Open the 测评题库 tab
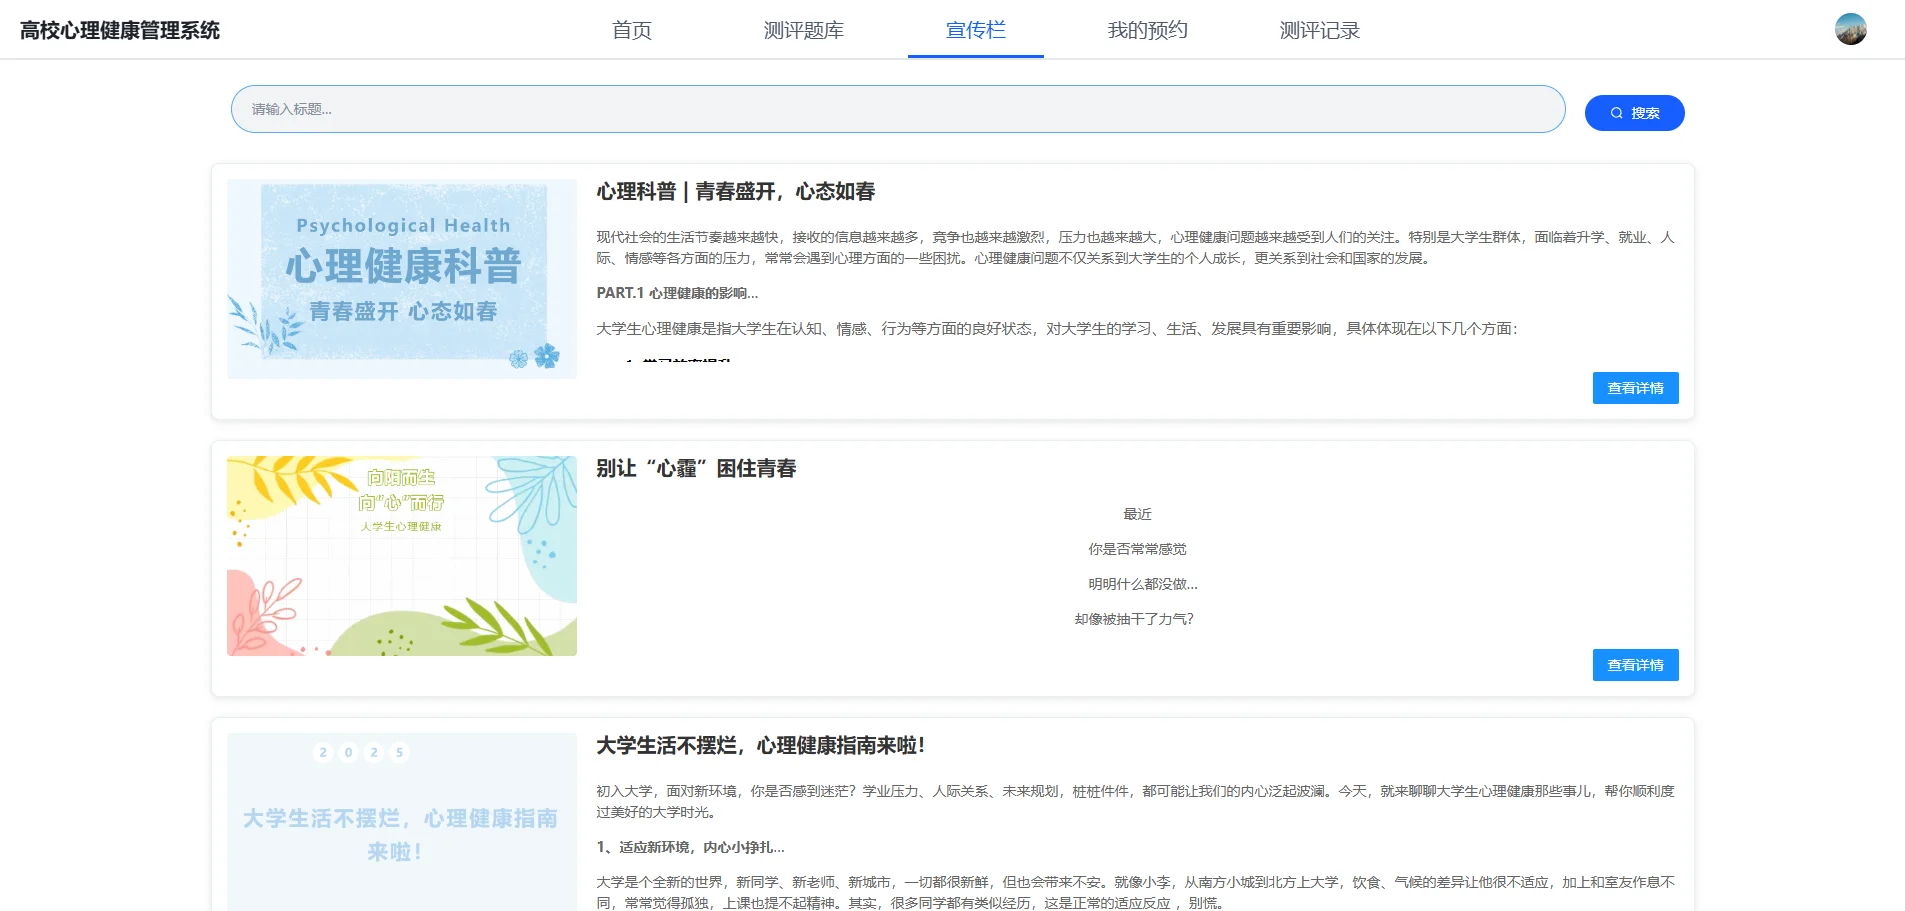The width and height of the screenshot is (1905, 911). [805, 30]
